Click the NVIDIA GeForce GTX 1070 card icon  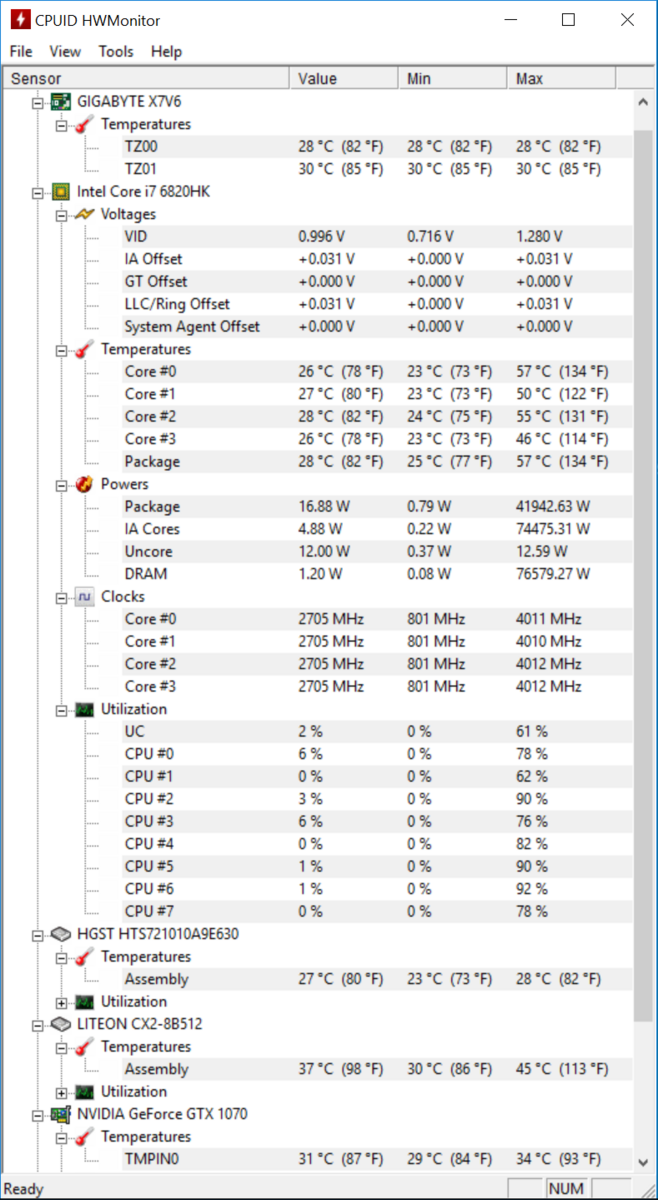pos(60,1114)
